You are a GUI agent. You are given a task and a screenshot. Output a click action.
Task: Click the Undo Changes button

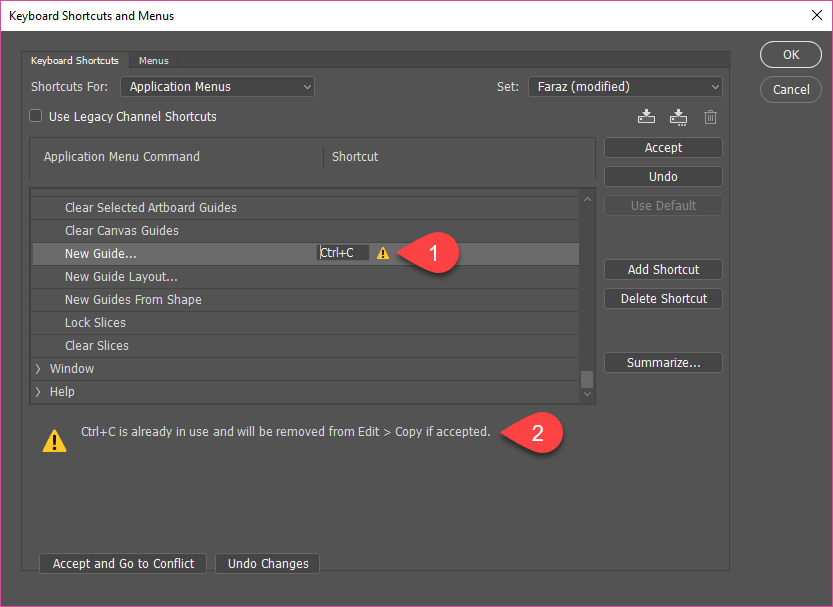(x=268, y=563)
